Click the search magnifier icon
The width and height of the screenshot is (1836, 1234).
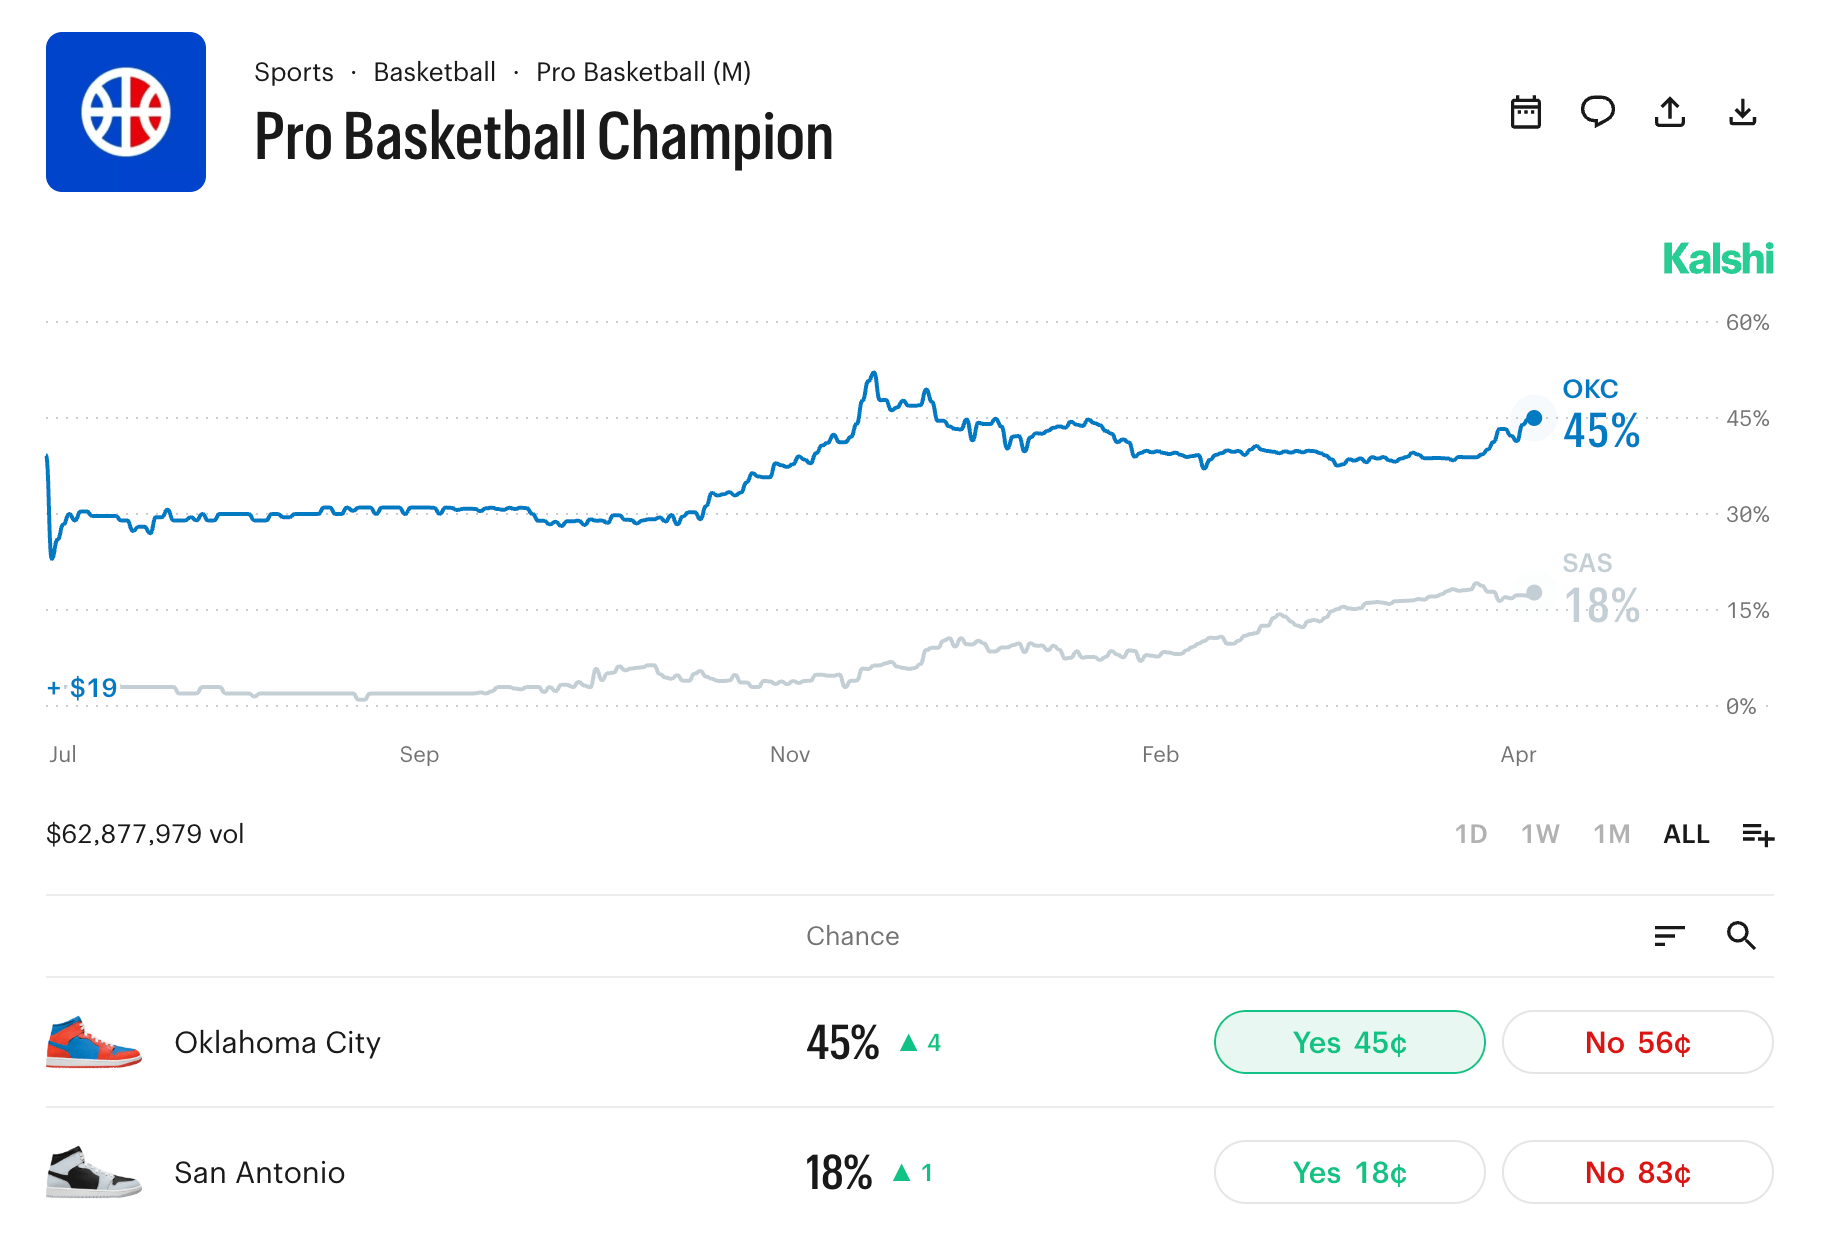1741,936
